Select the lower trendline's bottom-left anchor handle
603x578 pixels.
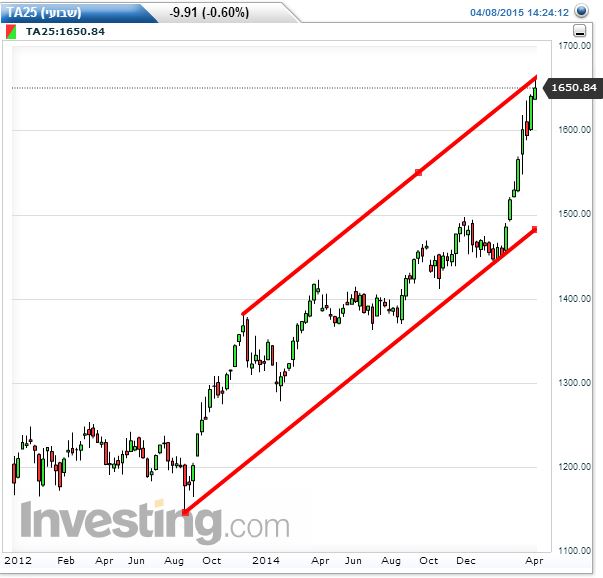(x=186, y=512)
